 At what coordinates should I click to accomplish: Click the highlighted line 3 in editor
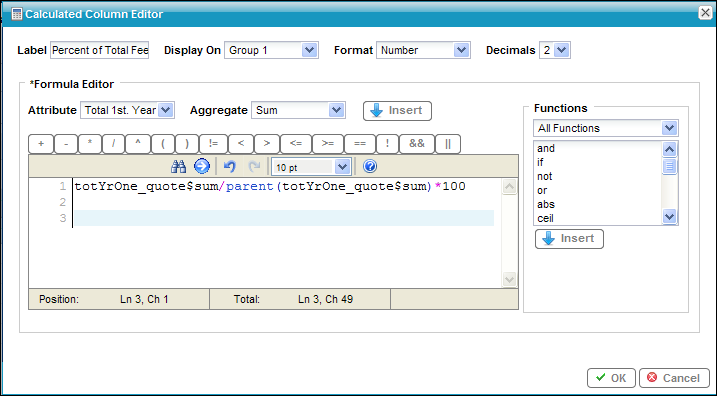[284, 218]
